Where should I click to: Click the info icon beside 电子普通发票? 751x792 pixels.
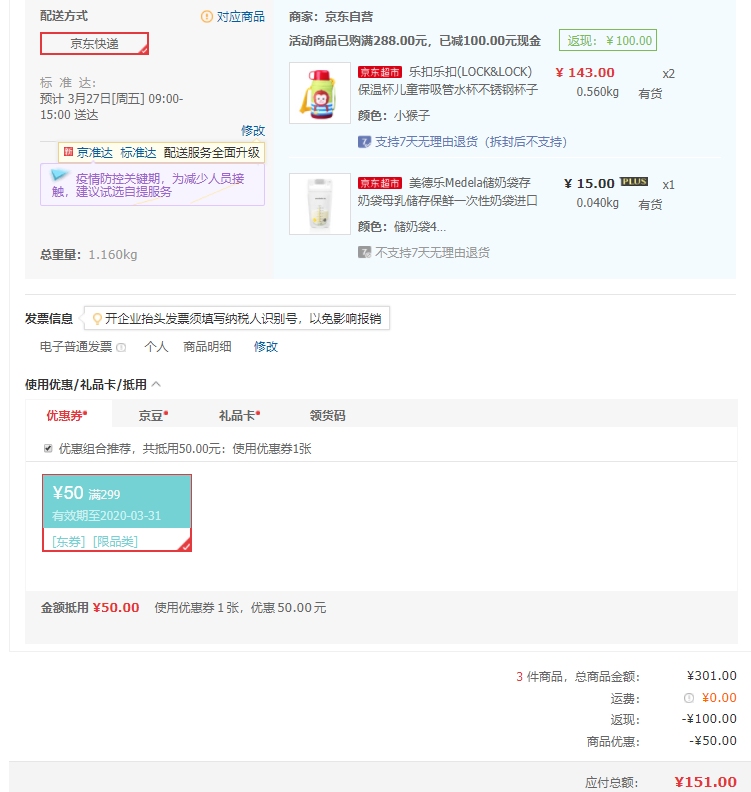click(x=121, y=348)
